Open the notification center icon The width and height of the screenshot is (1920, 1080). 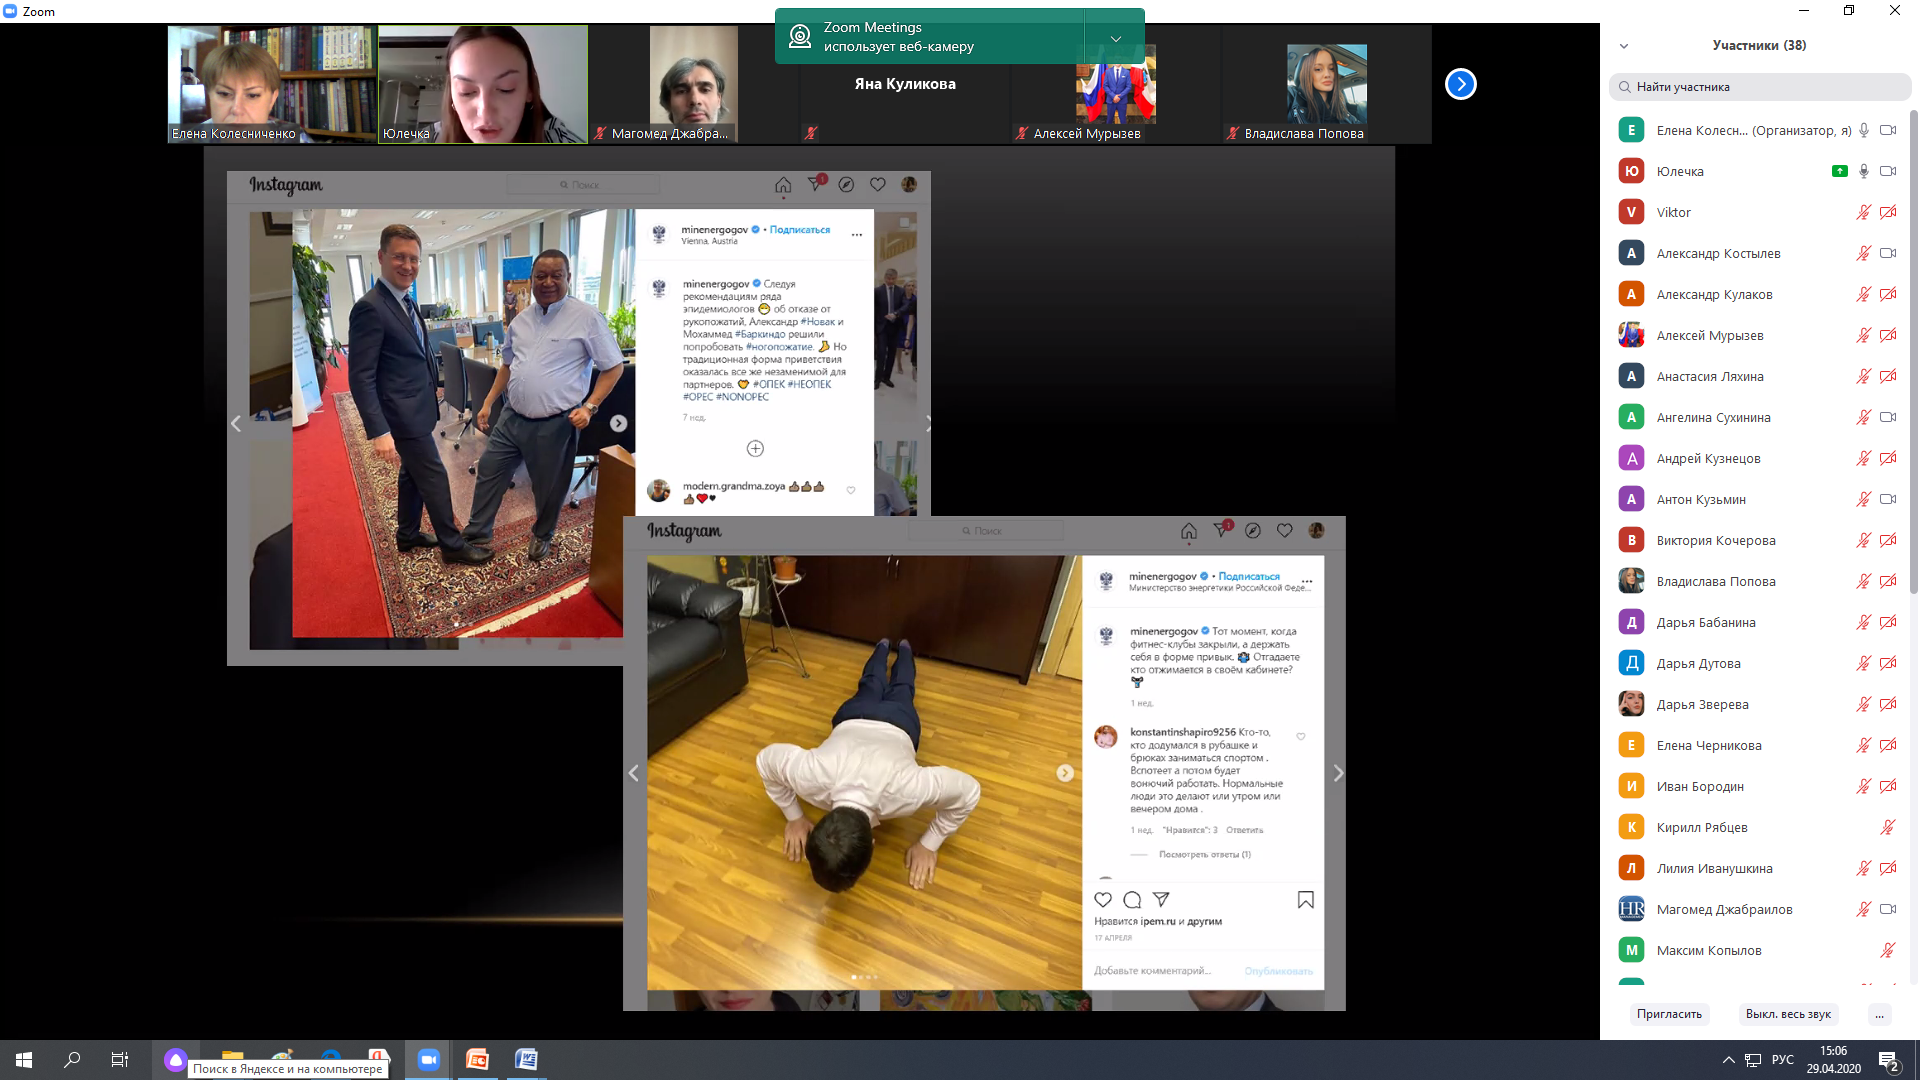(1889, 1061)
